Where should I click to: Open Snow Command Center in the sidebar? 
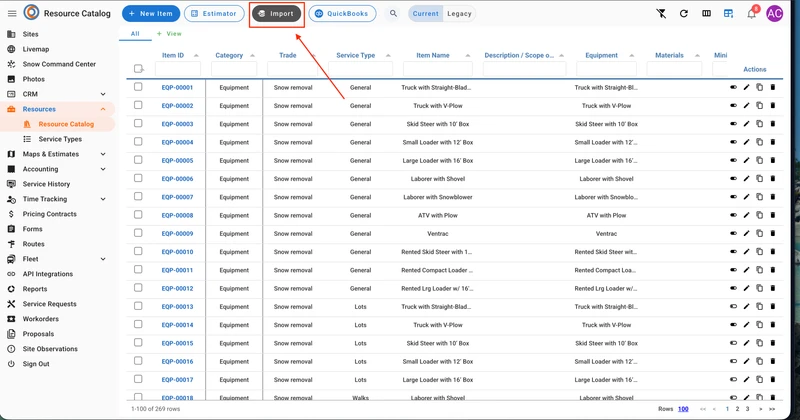coord(59,64)
